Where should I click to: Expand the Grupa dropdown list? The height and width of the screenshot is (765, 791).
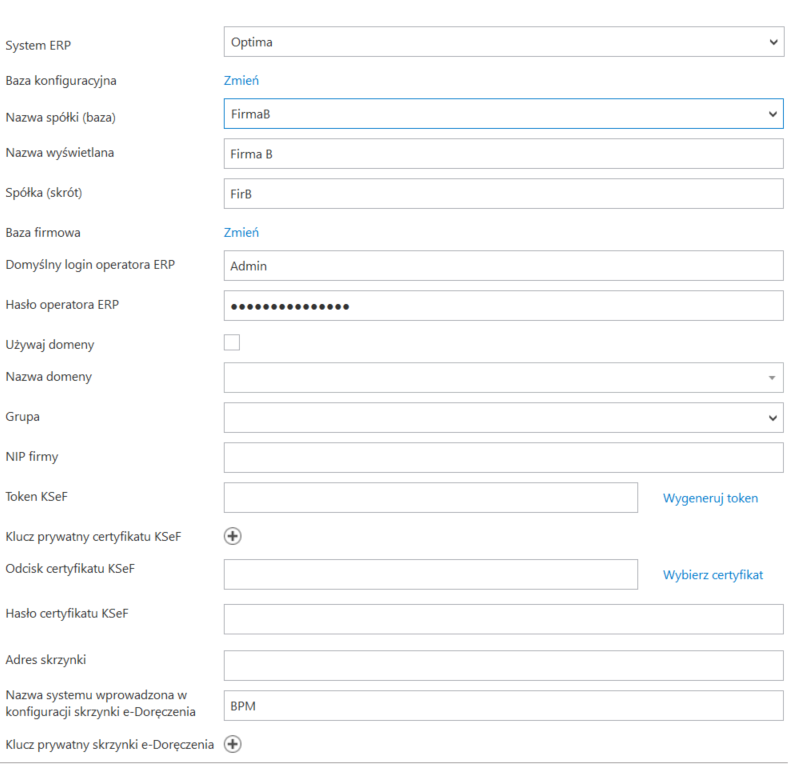(x=503, y=417)
